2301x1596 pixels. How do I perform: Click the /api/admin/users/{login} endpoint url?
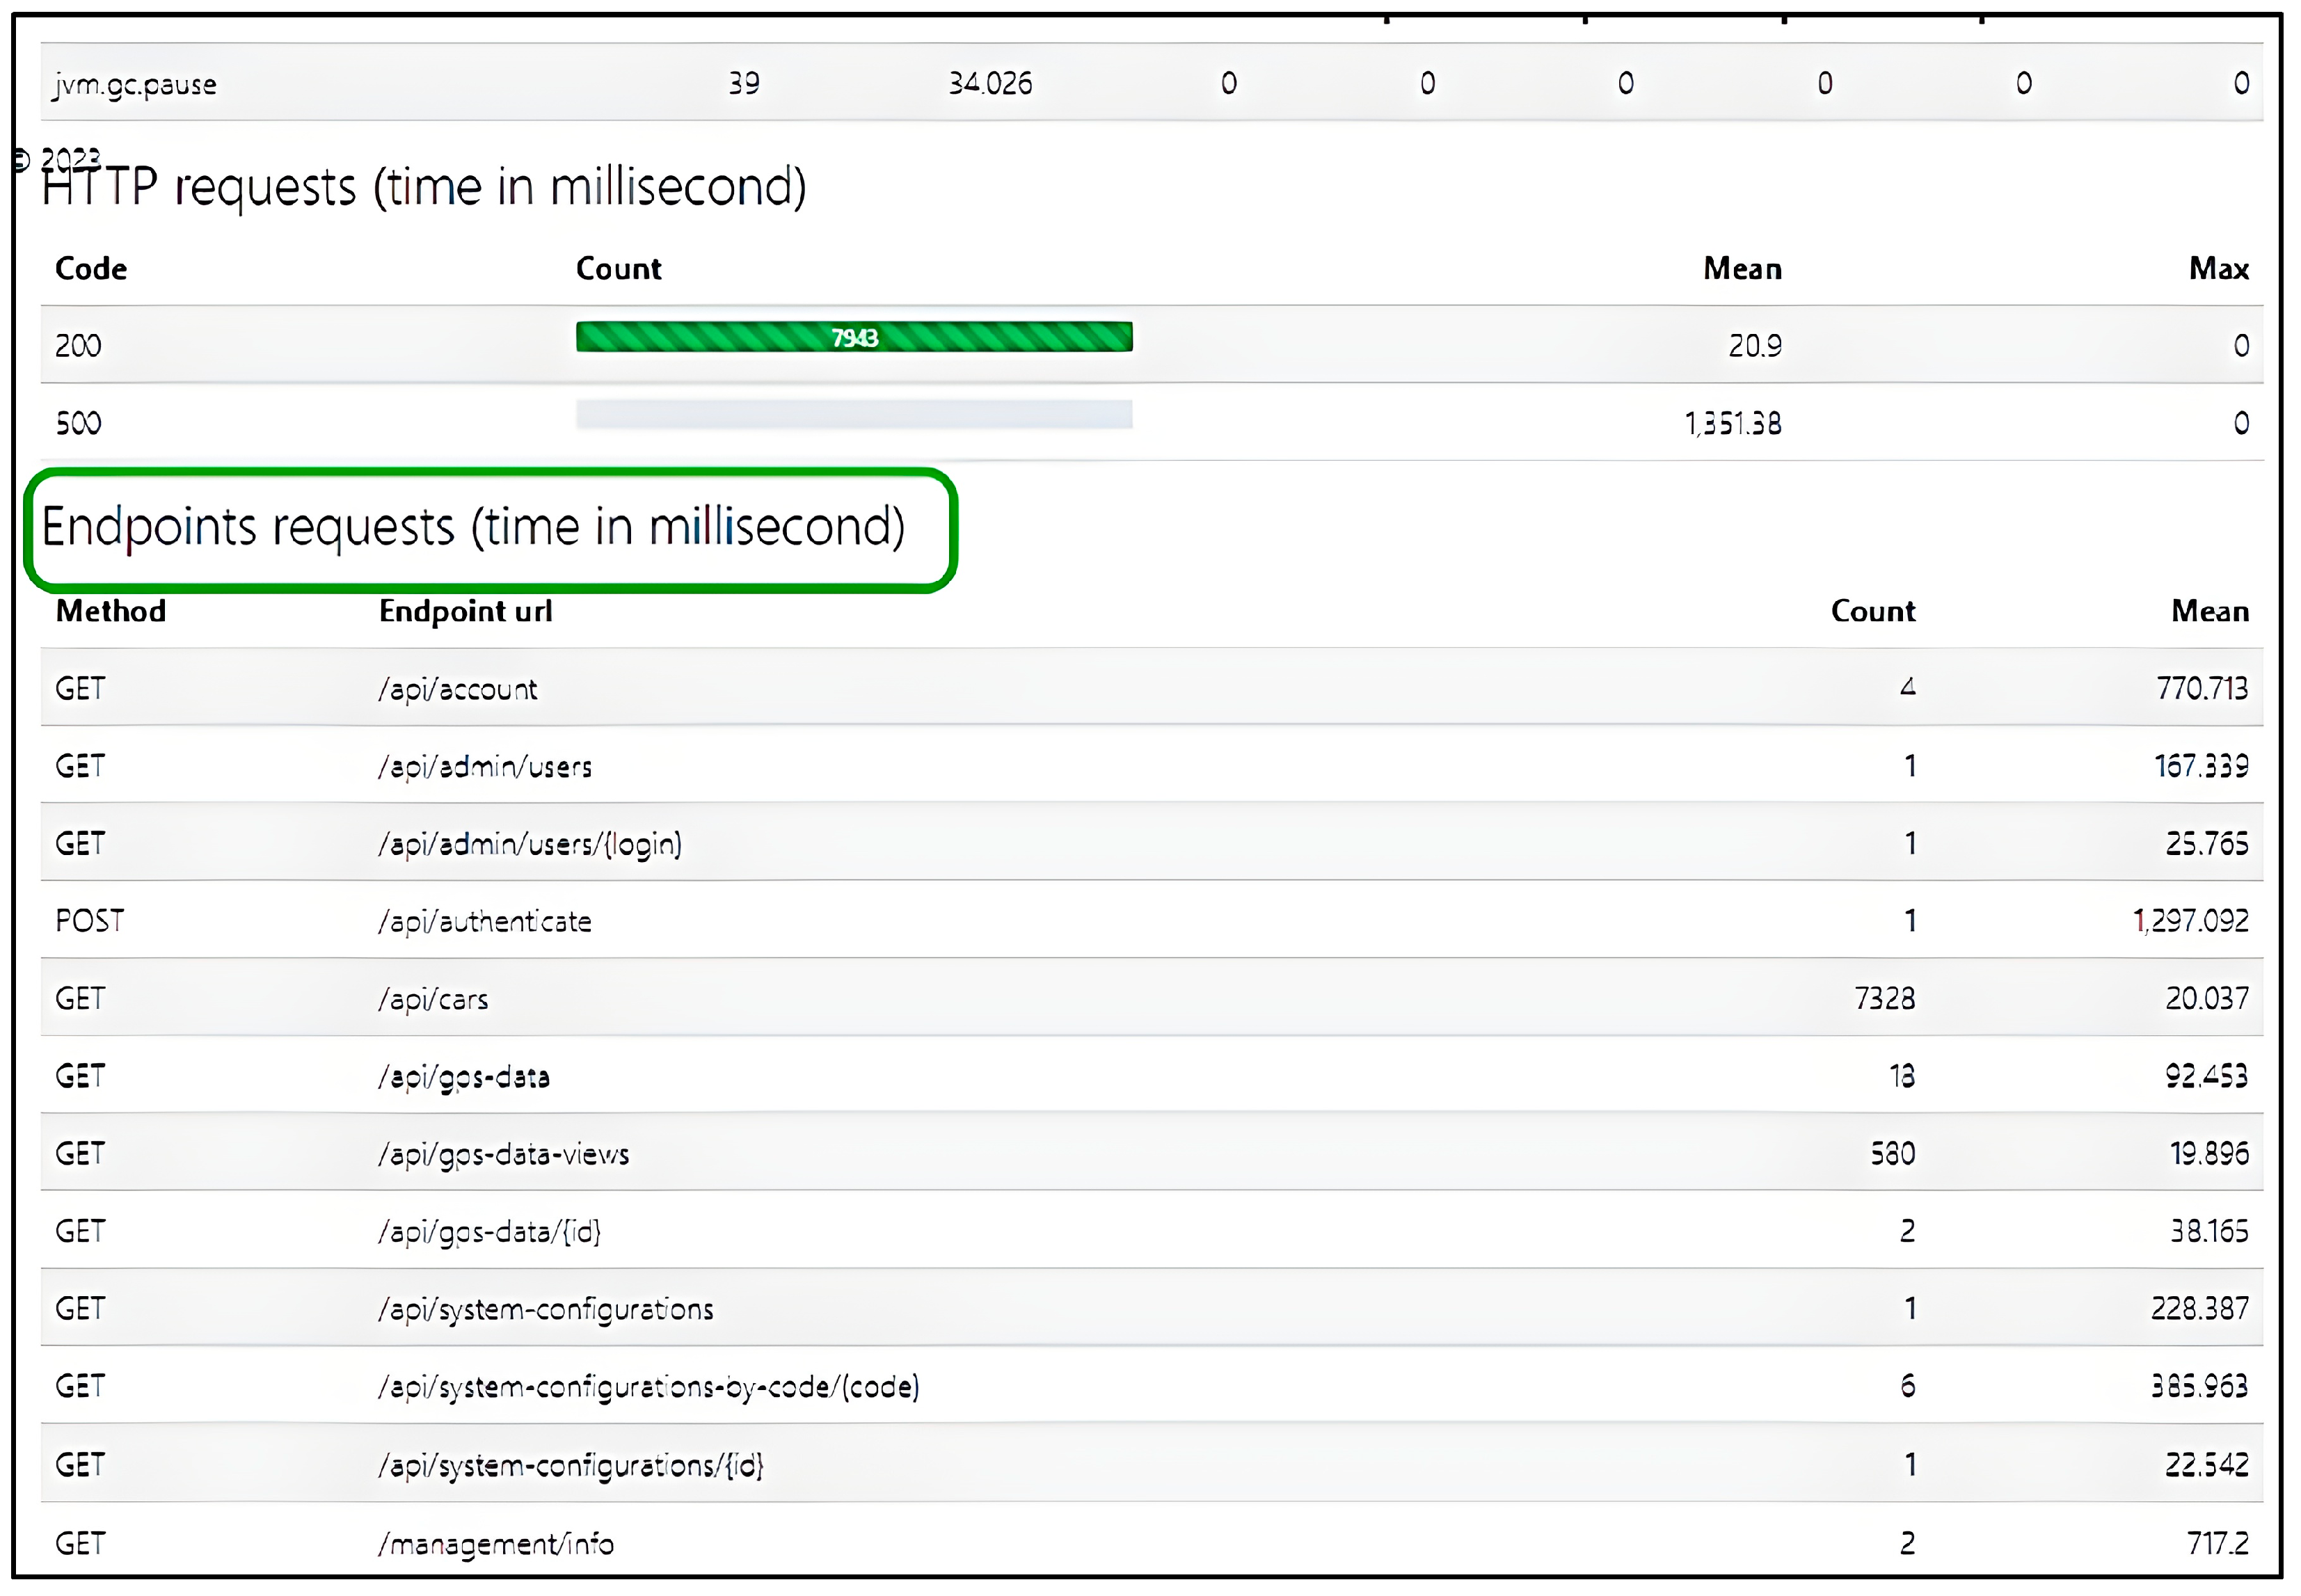530,844
